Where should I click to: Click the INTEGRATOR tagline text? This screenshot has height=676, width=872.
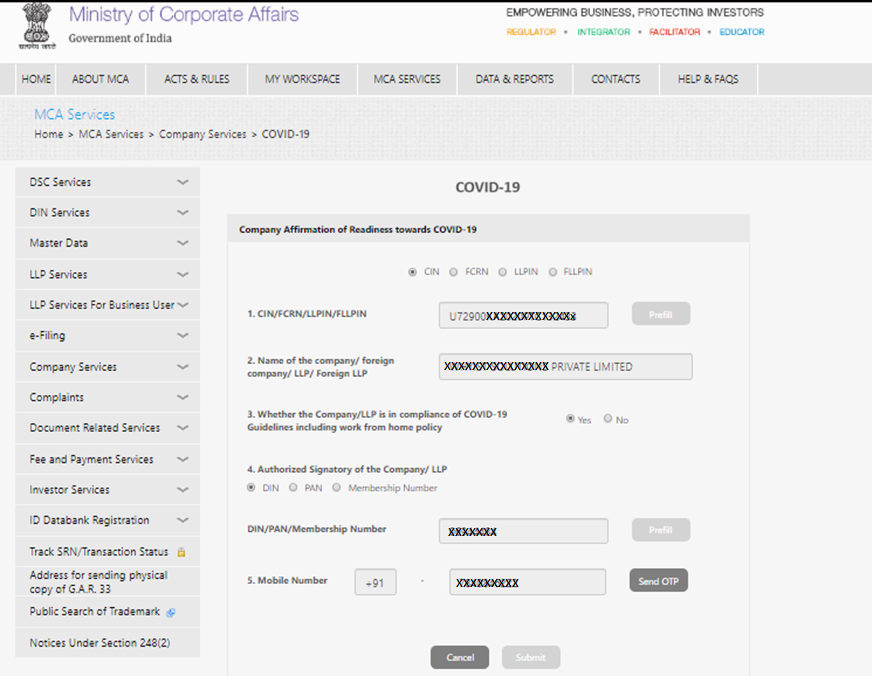pyautogui.click(x=603, y=32)
